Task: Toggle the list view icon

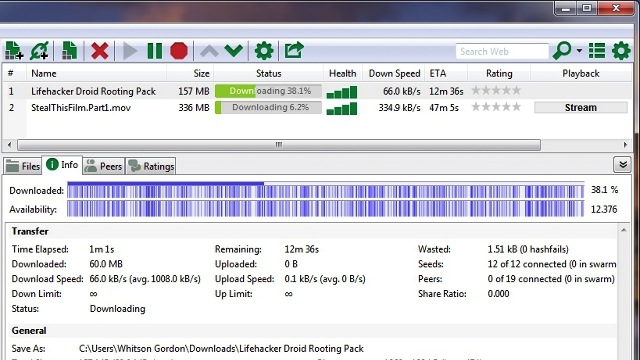Action: (x=597, y=51)
